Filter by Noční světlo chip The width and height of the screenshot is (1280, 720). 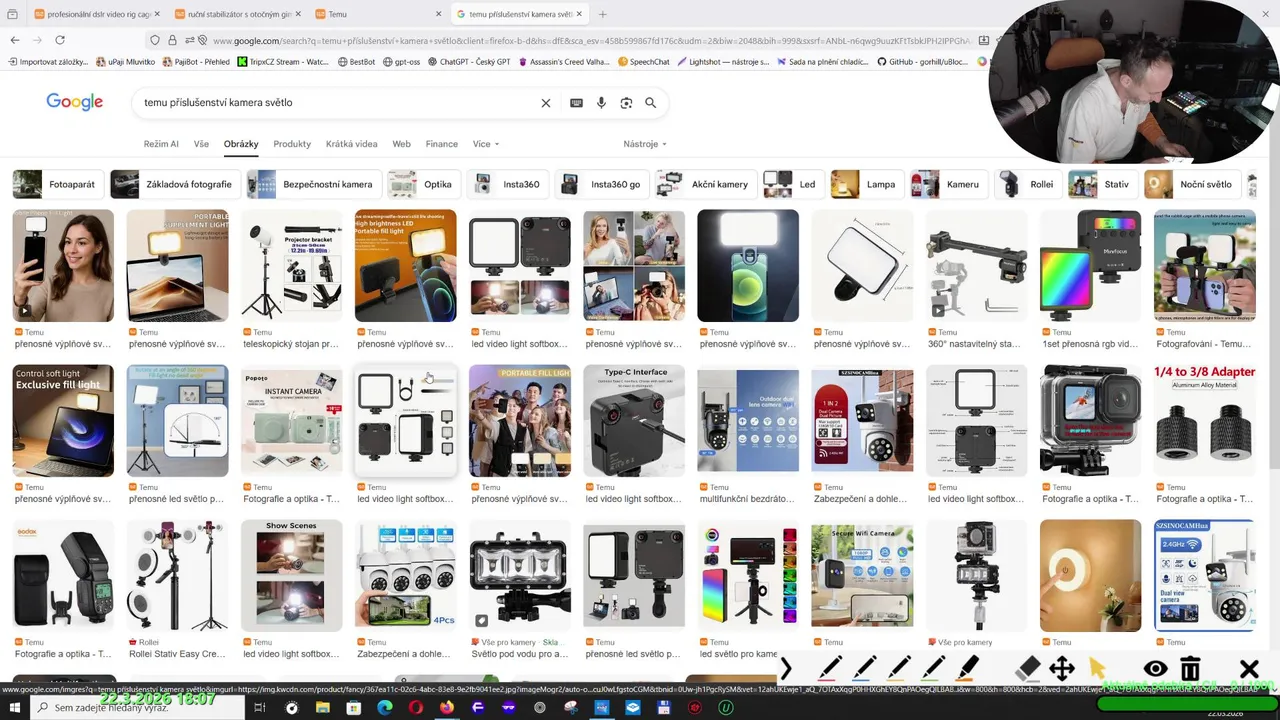click(1192, 184)
